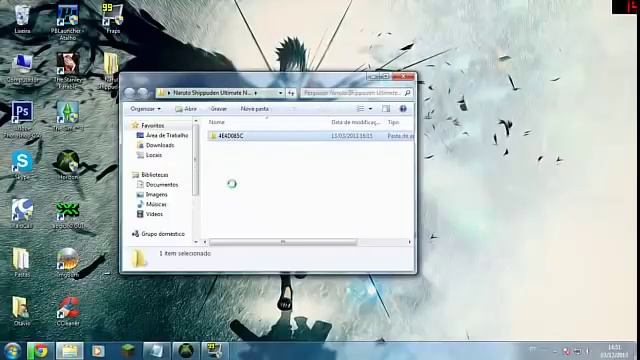Image resolution: width=640 pixels, height=360 pixels.
Task: Sort by Nome column header
Action: tap(217, 122)
